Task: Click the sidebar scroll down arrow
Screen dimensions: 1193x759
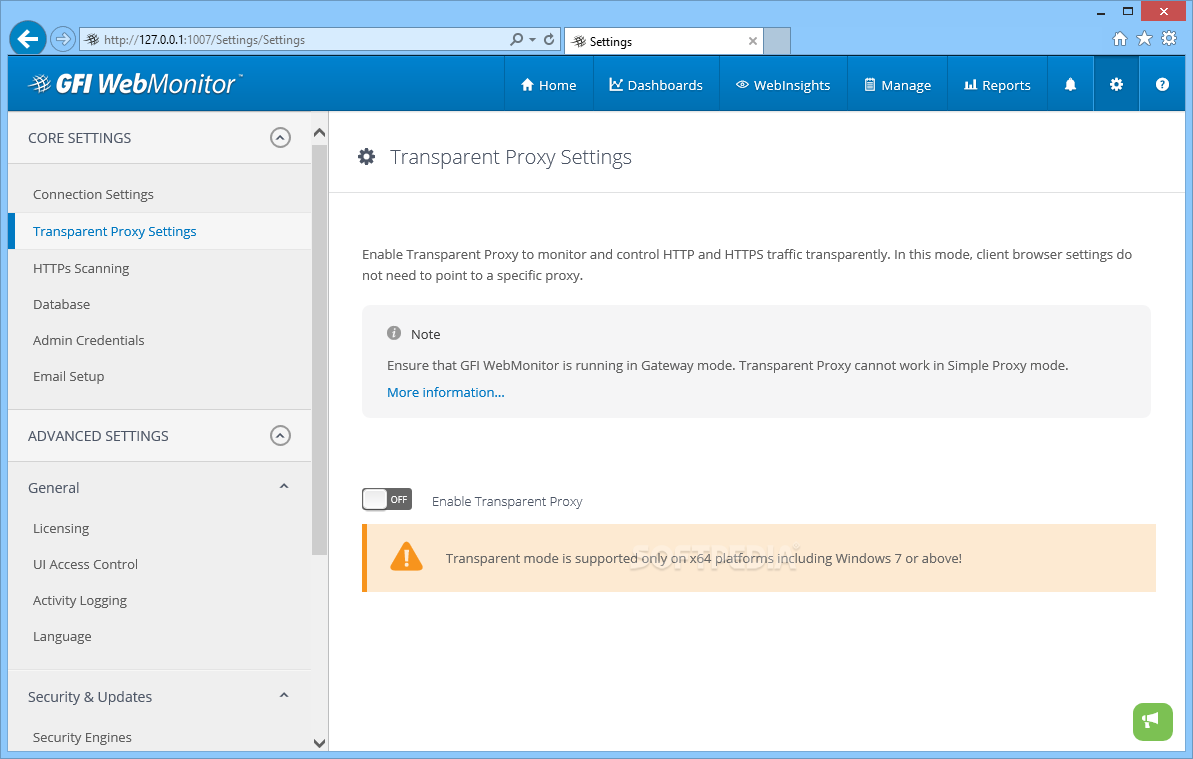Action: point(320,743)
